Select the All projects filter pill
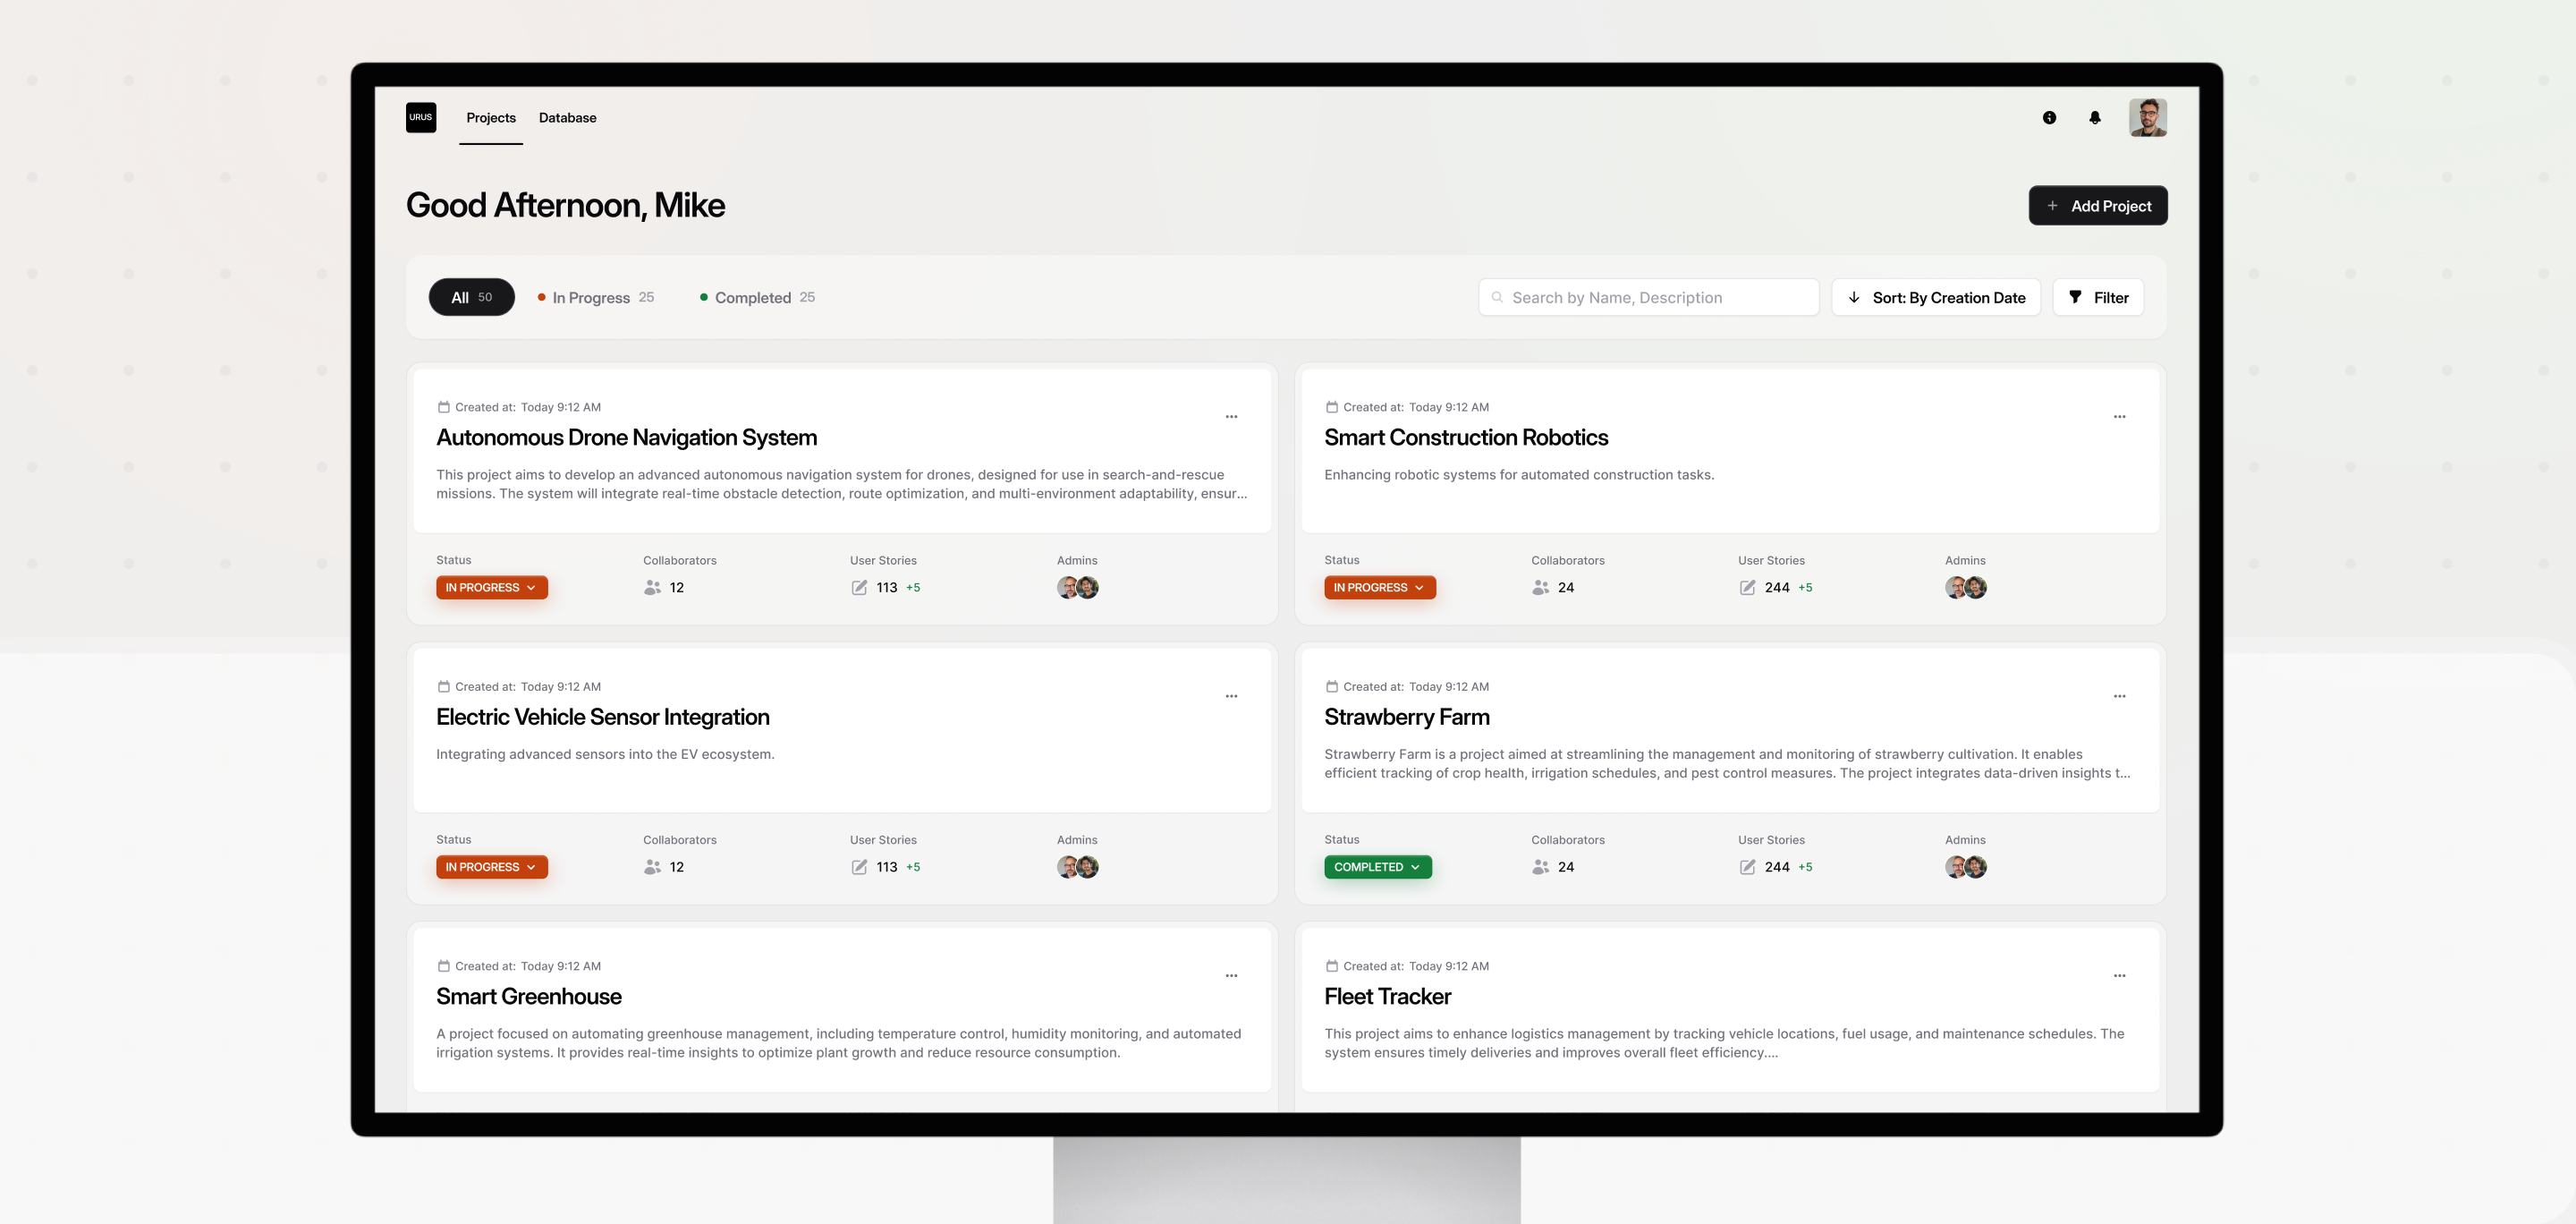This screenshot has width=2576, height=1224. (x=471, y=297)
